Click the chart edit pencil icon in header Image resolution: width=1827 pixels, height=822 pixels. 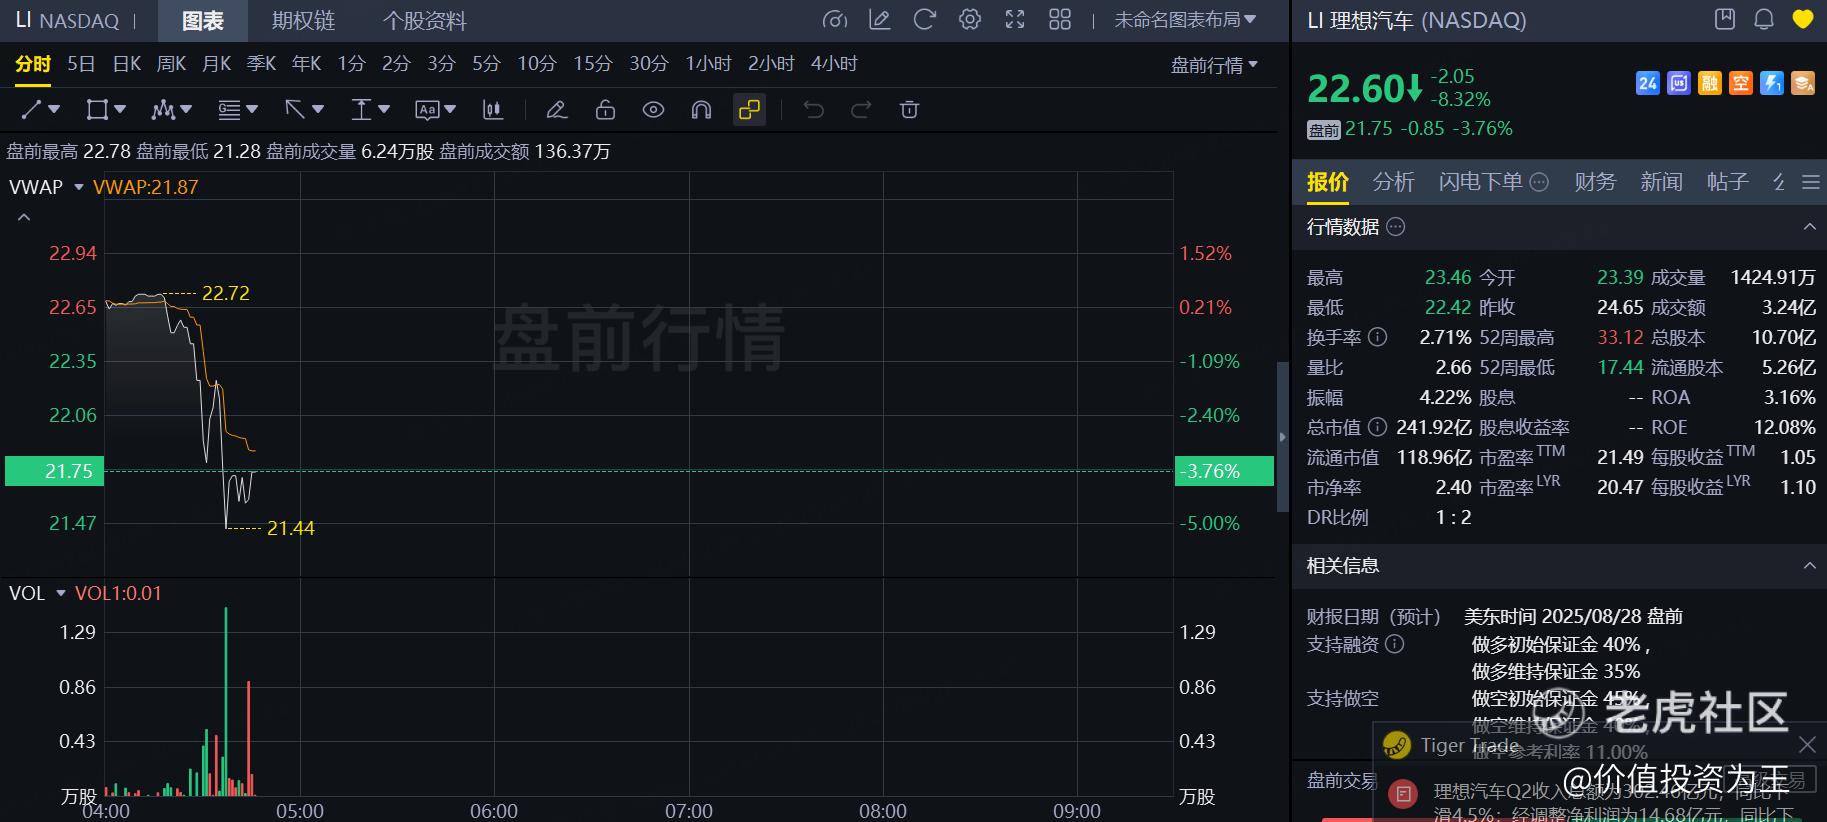(880, 19)
